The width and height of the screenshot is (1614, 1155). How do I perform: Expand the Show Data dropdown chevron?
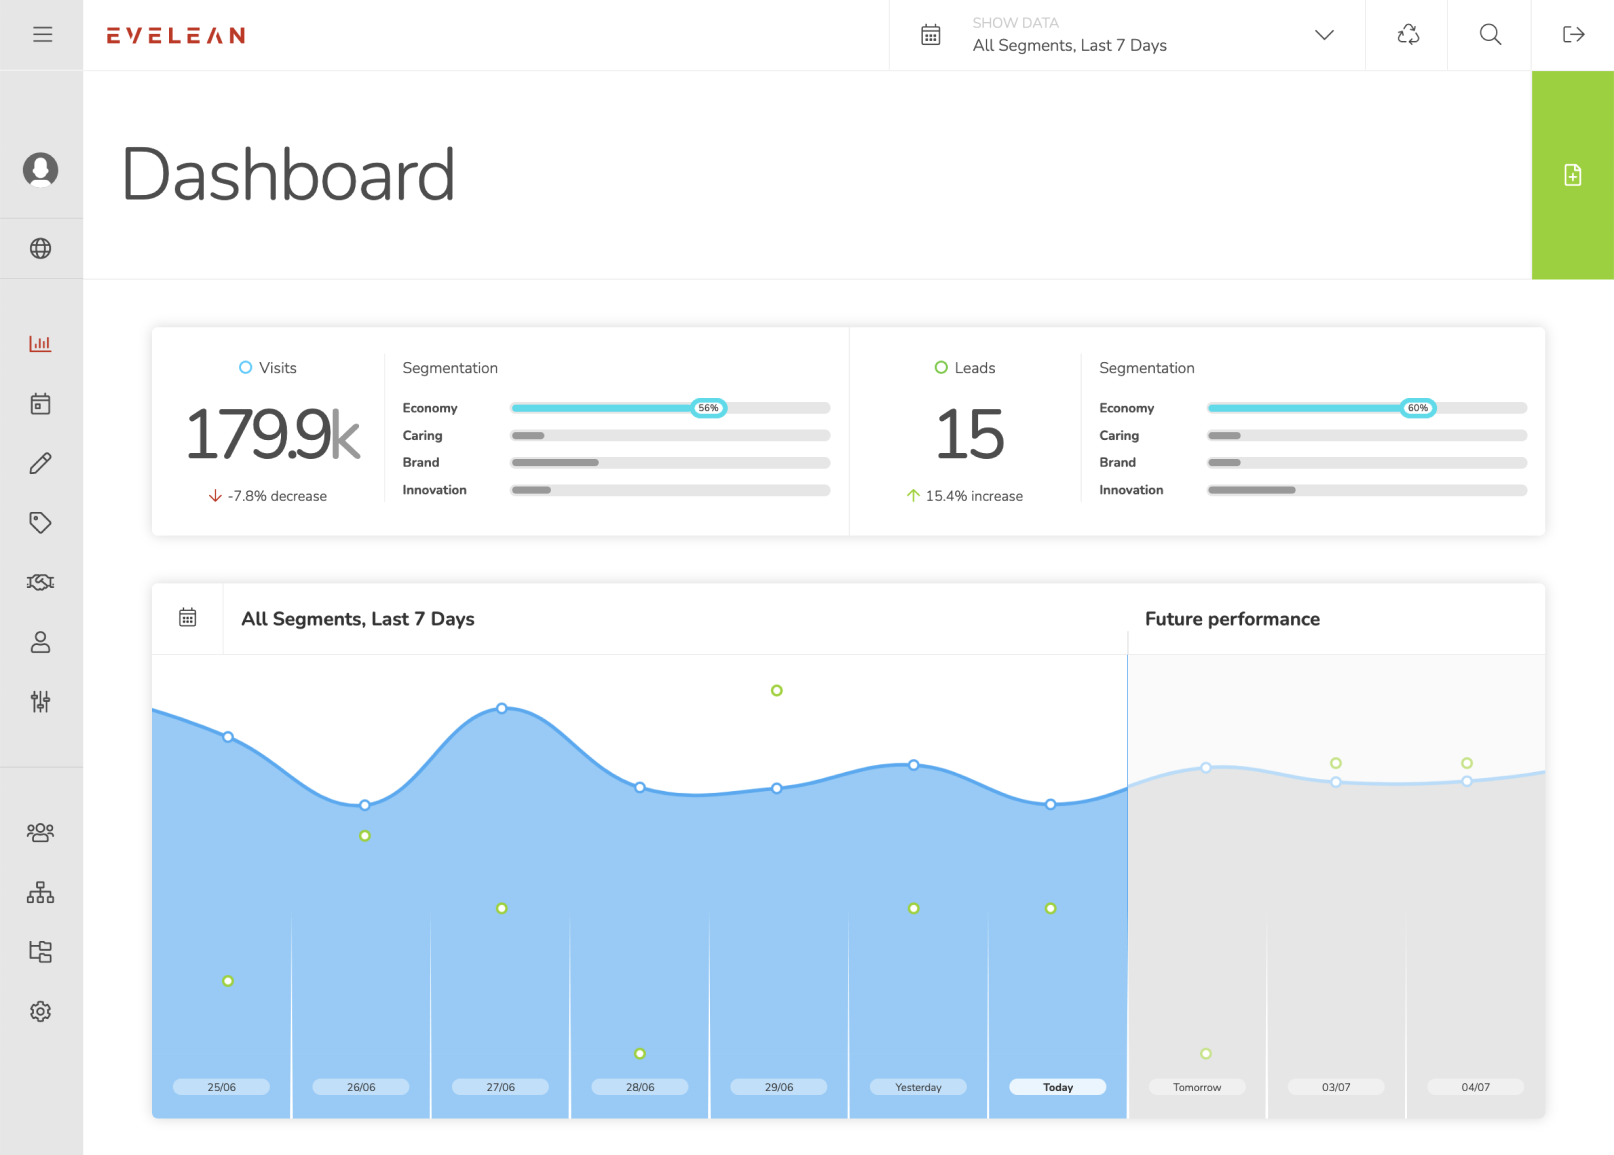(1324, 35)
